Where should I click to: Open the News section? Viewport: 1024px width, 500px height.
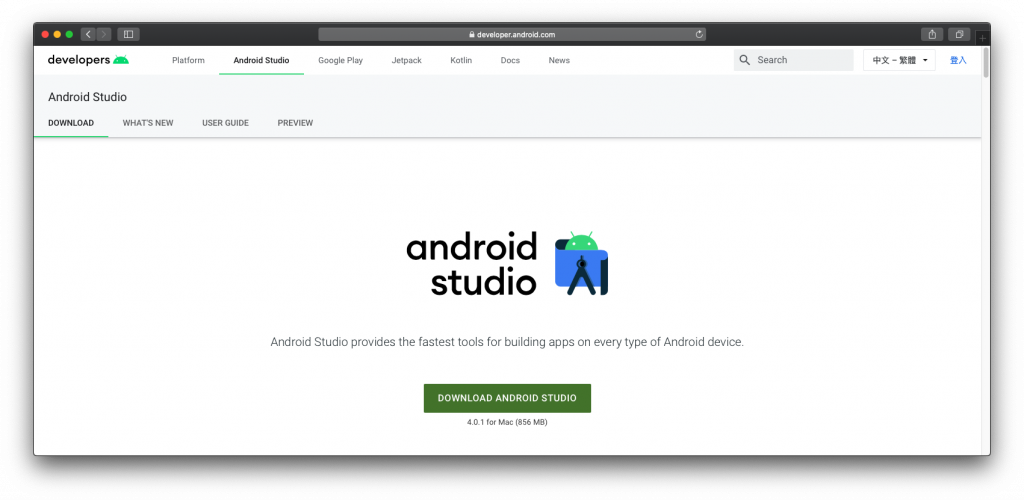coord(559,60)
